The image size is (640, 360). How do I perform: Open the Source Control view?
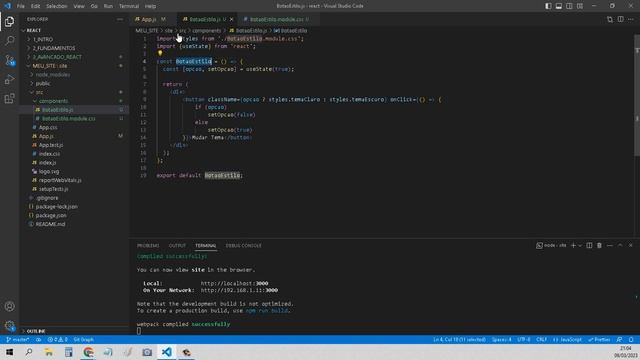pos(9,60)
